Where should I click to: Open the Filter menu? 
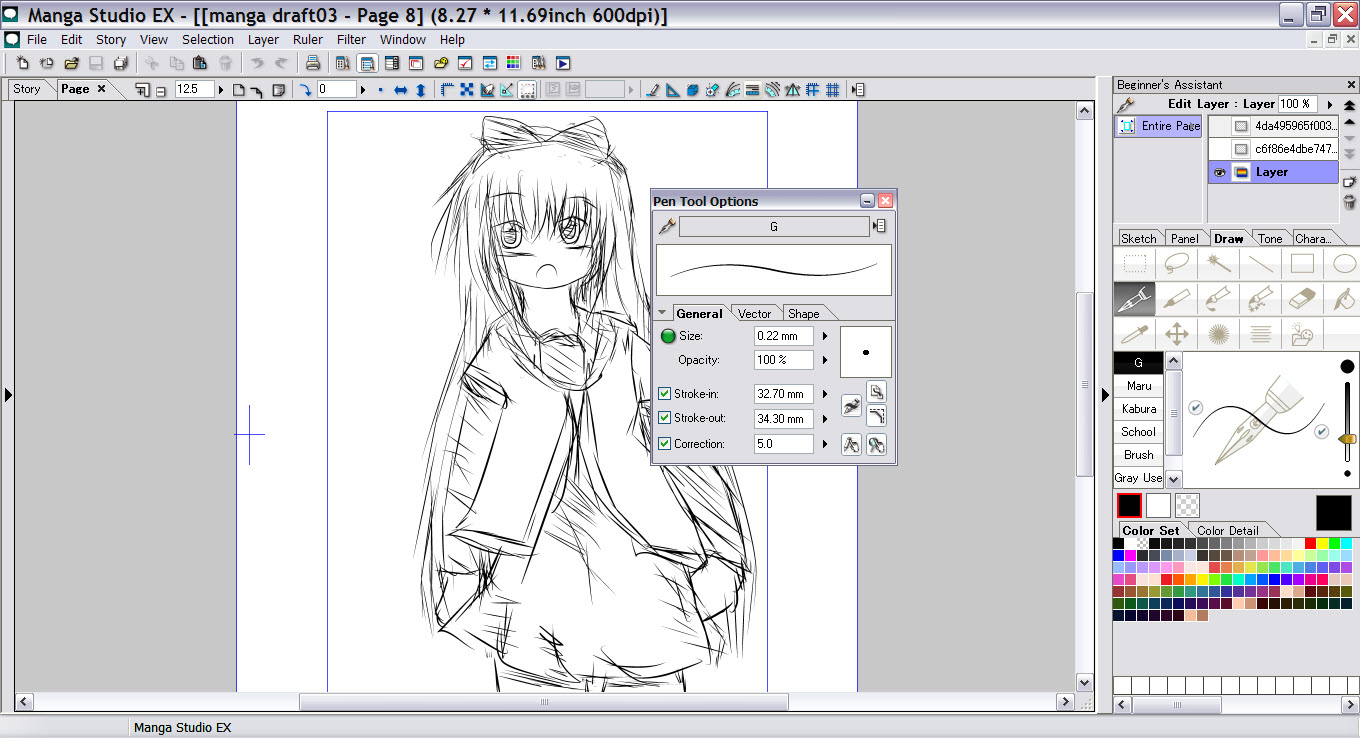[x=351, y=40]
